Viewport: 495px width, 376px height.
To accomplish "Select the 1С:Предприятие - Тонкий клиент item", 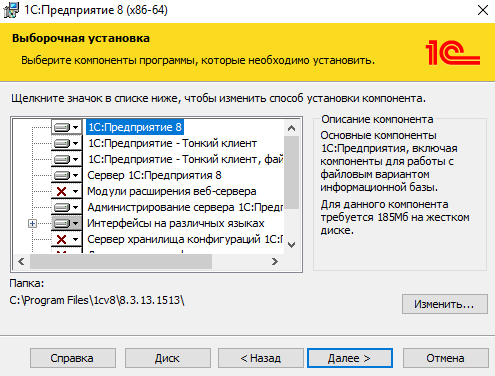I will [172, 143].
